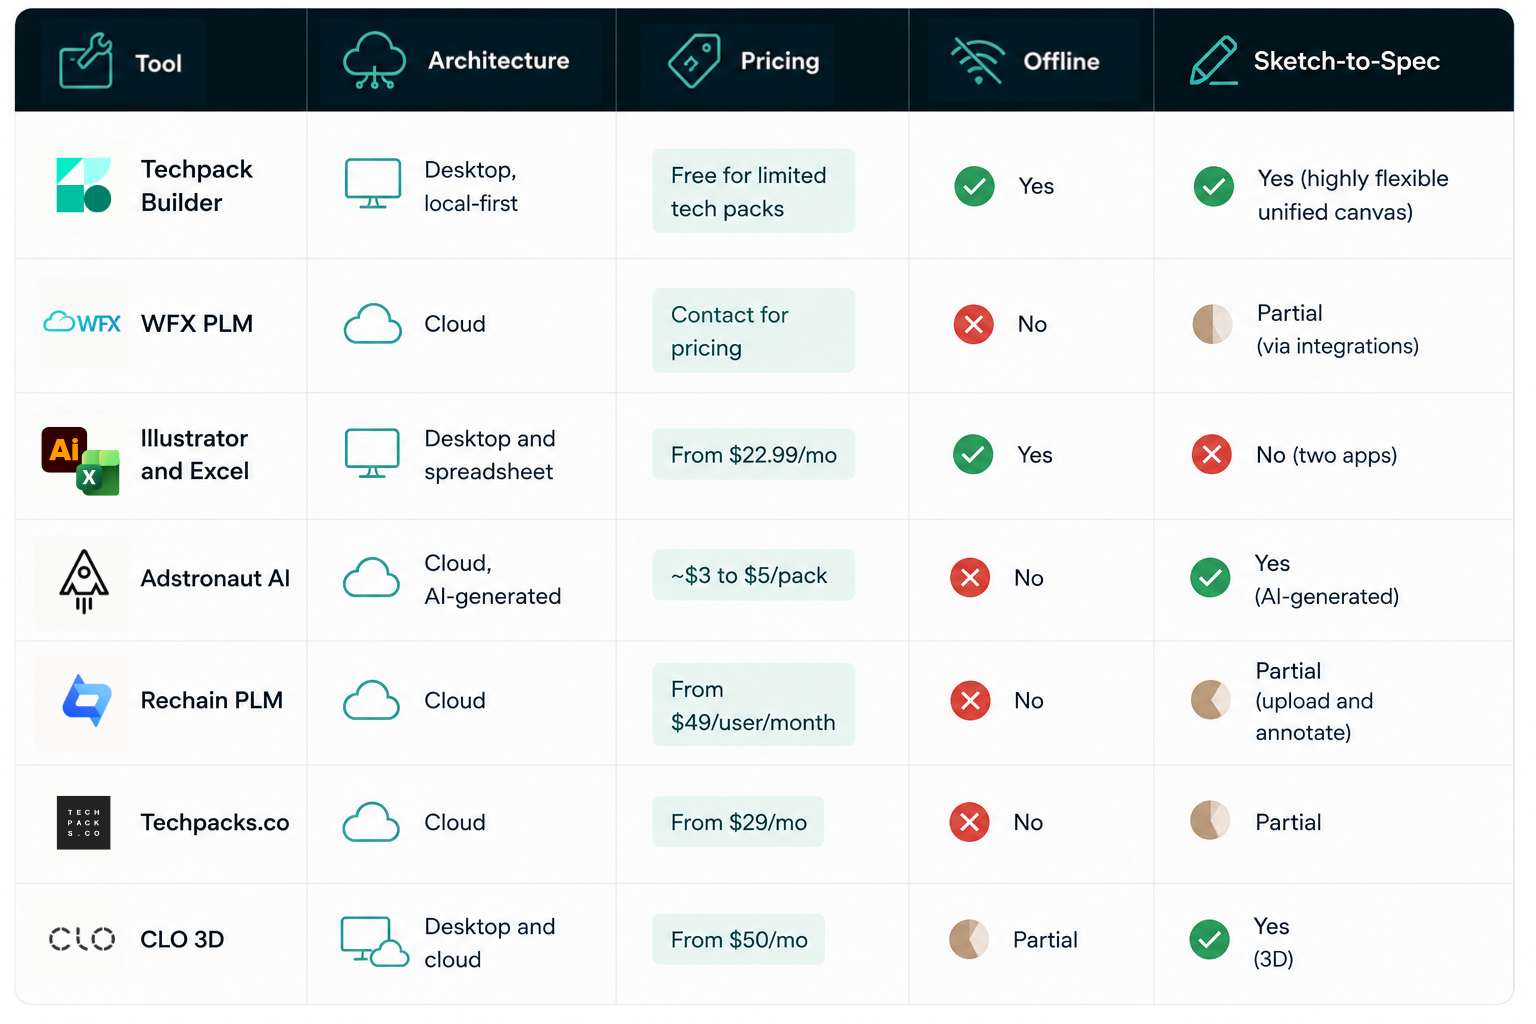Click the Rechain PLM logo

(x=87, y=700)
